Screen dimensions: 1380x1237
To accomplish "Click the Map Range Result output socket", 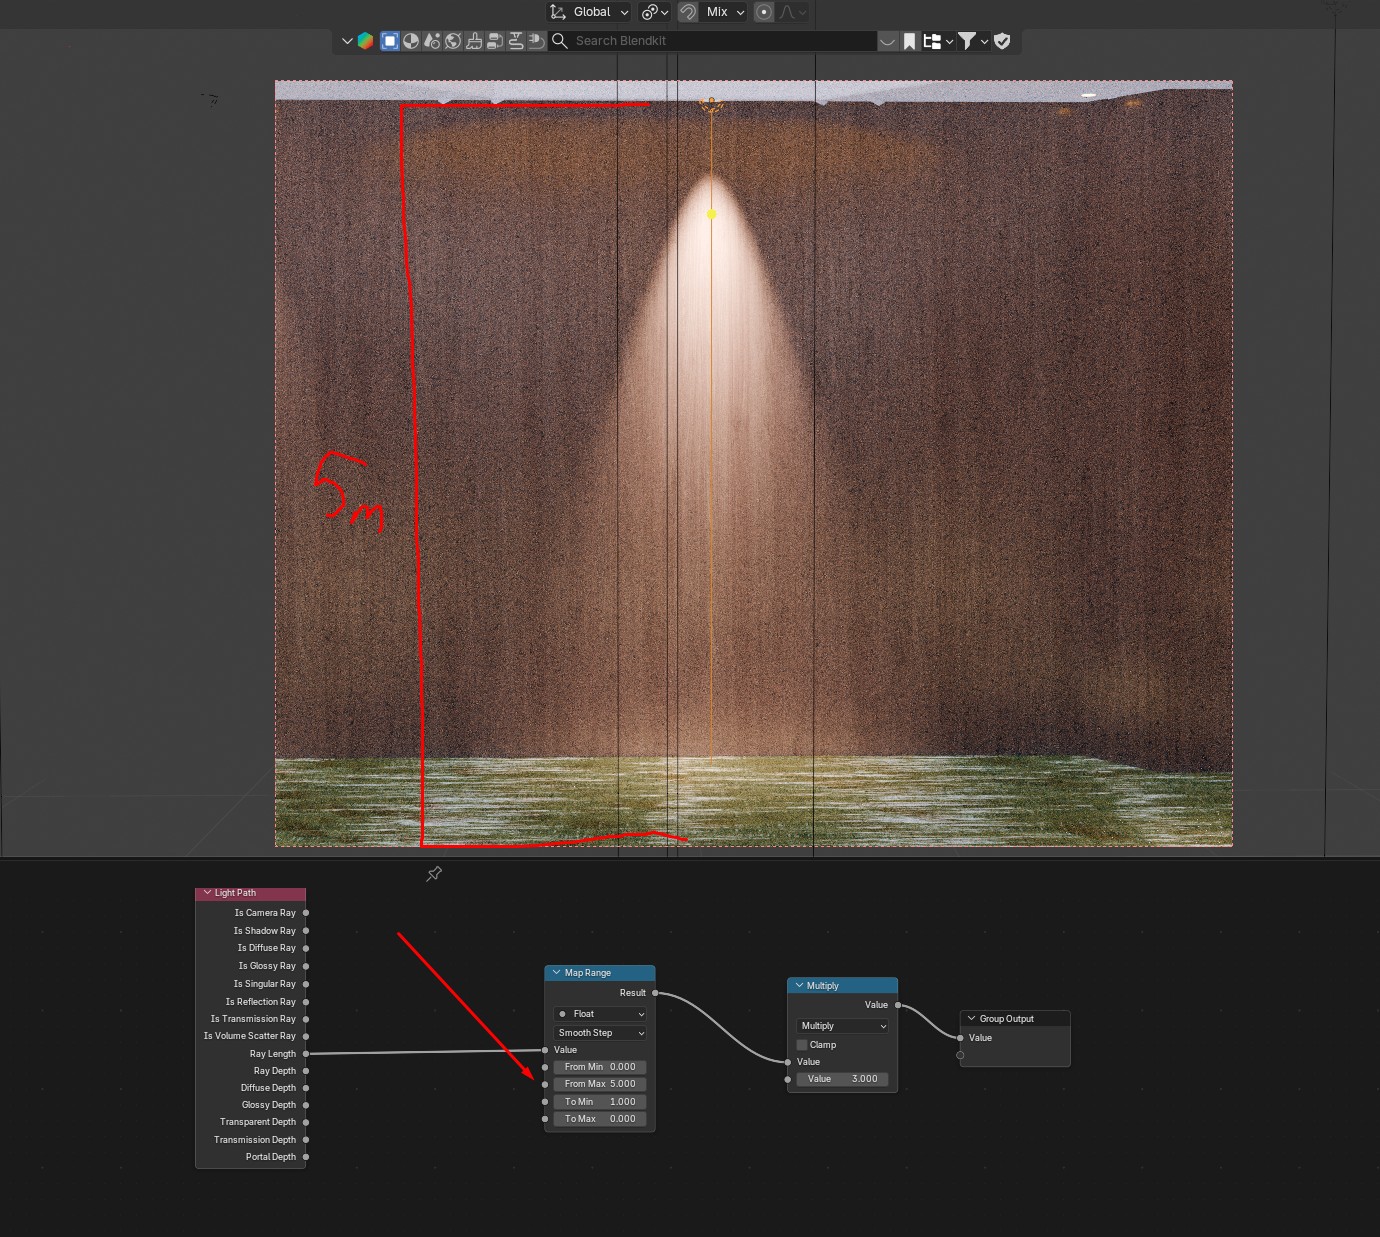I will [x=655, y=993].
